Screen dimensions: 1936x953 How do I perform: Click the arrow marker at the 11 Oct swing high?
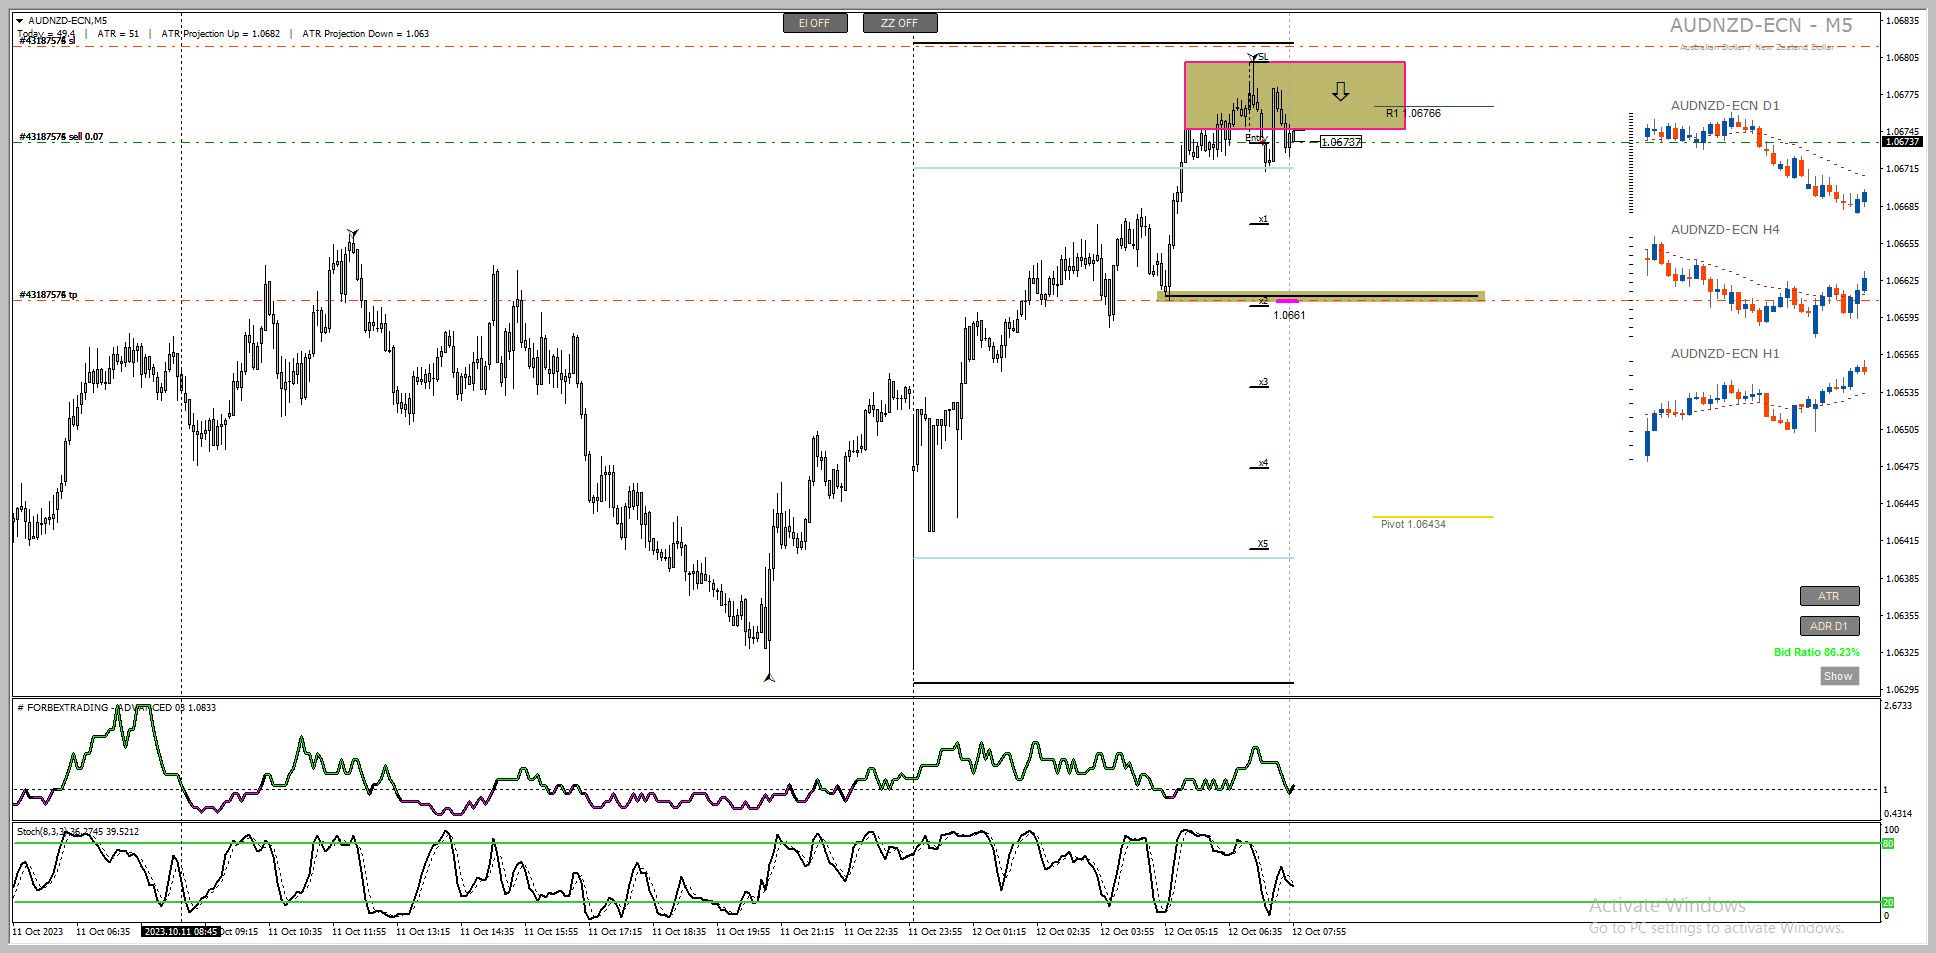352,235
